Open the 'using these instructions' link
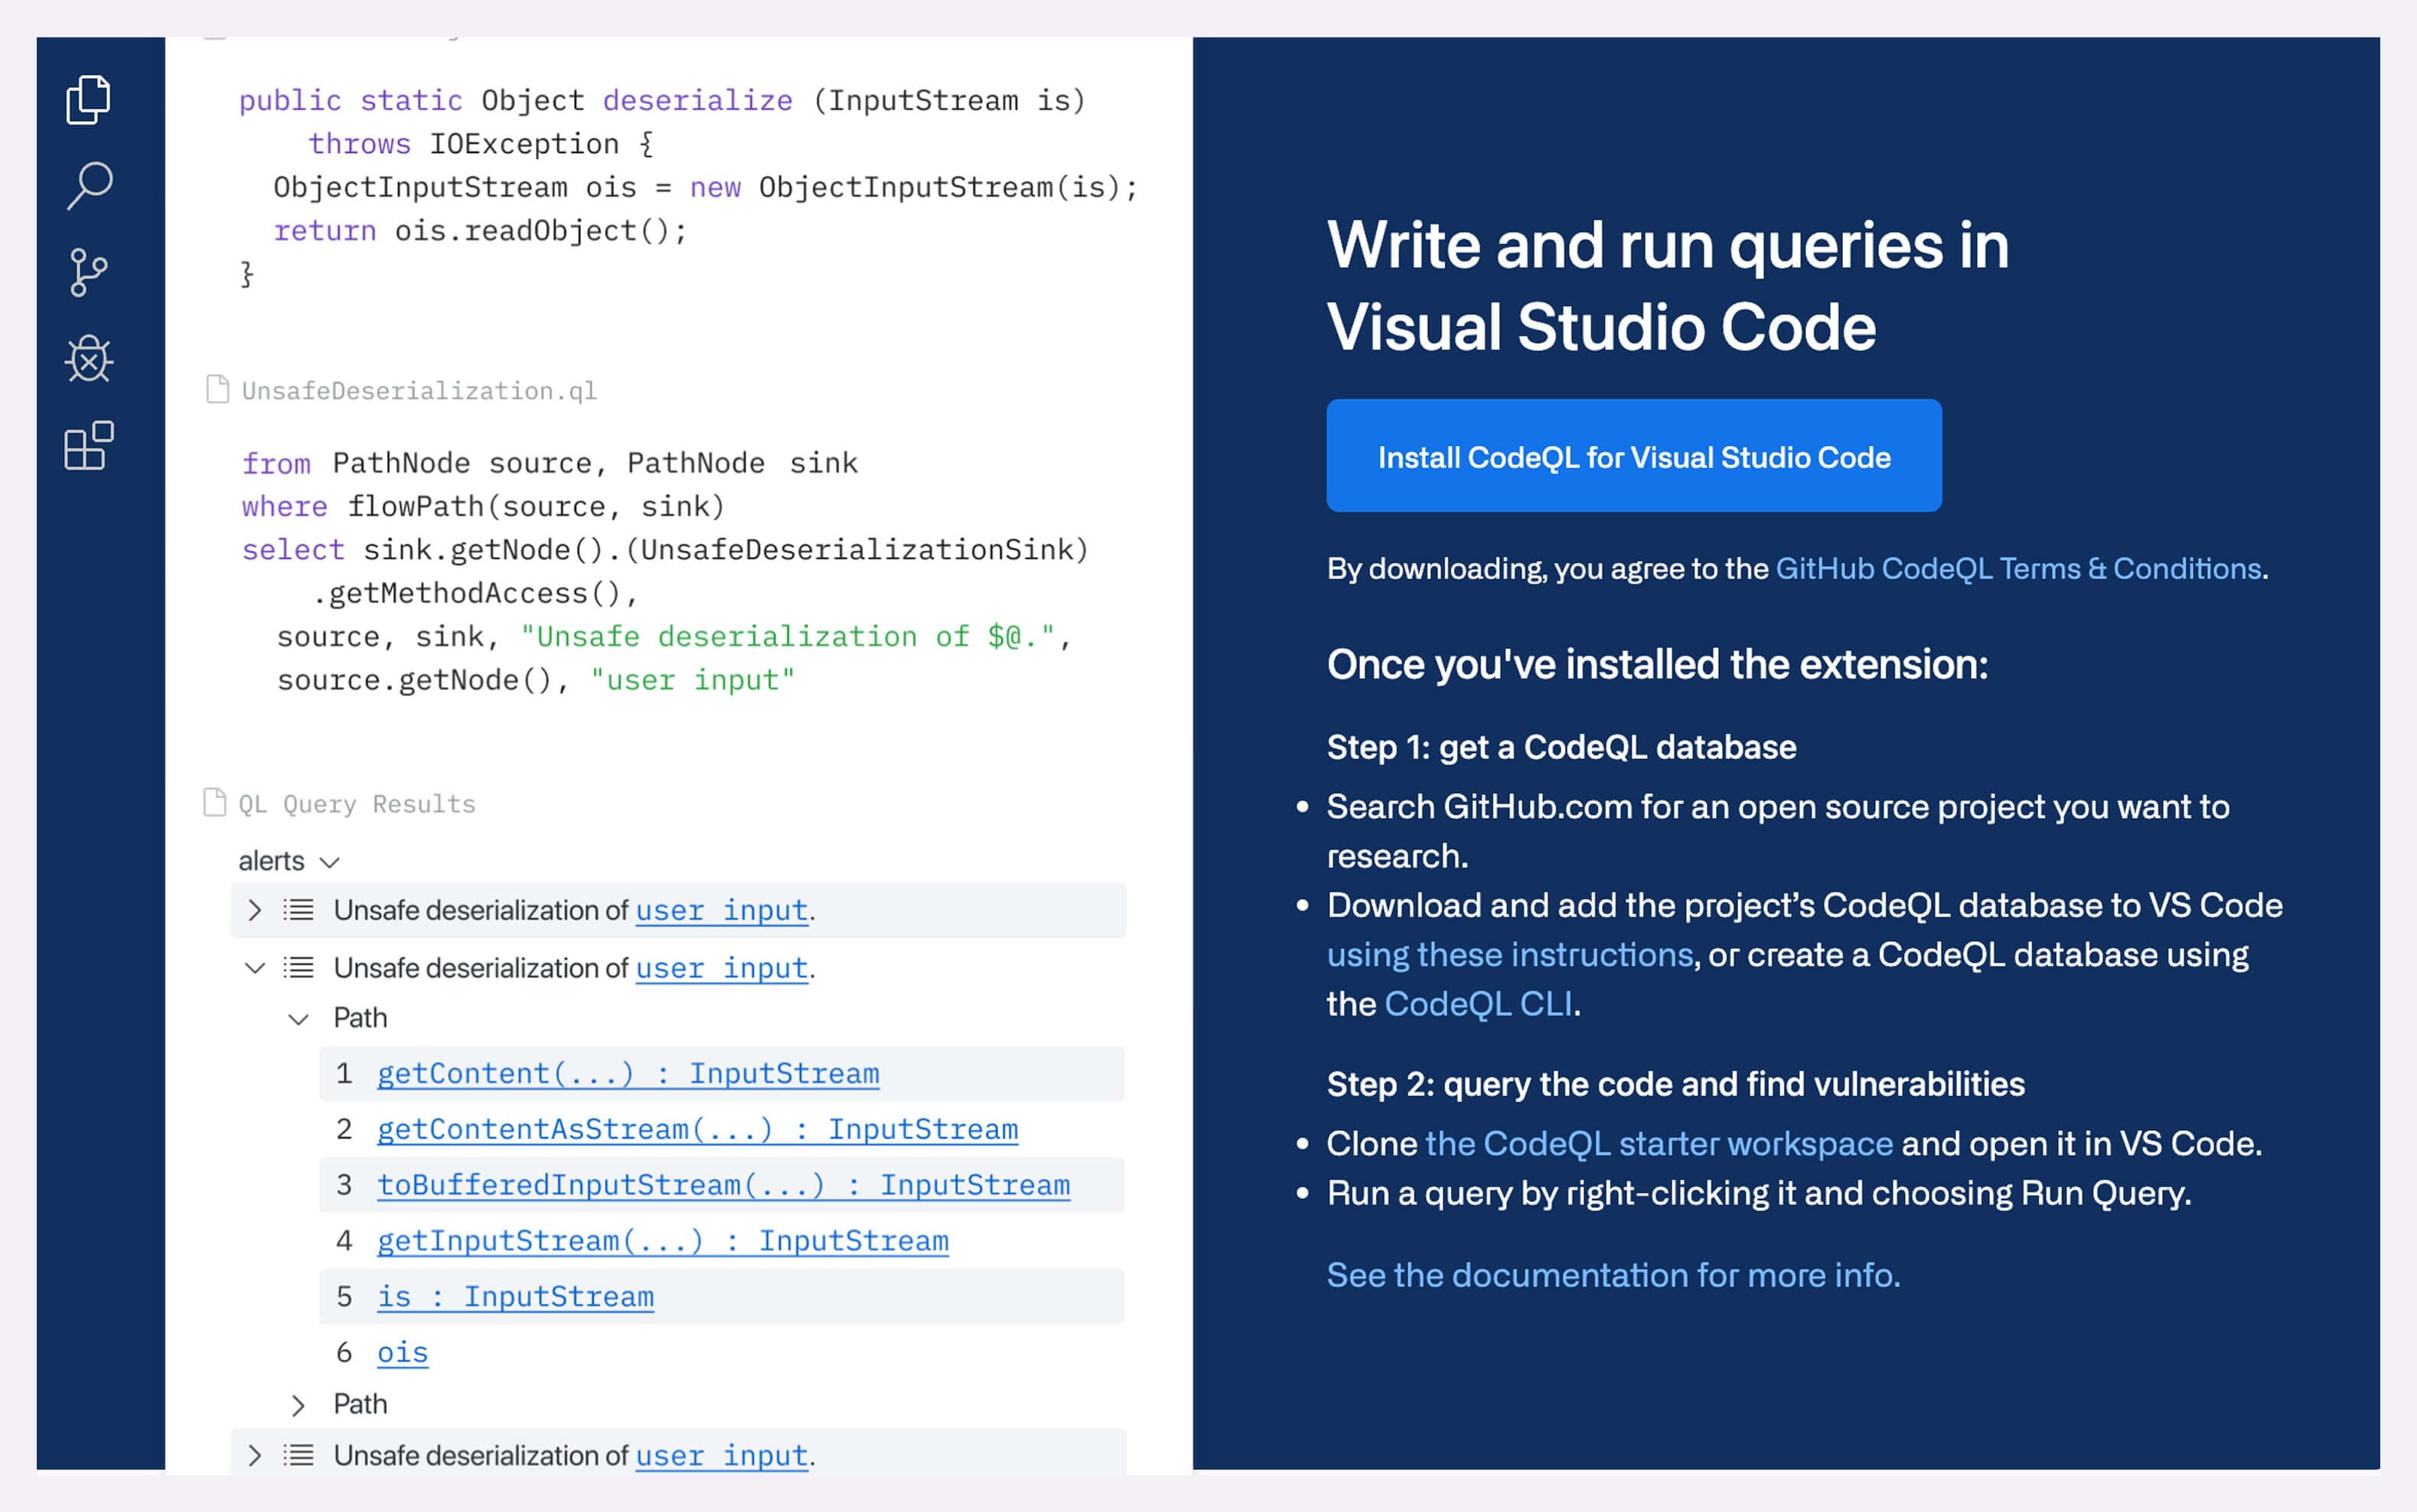 tap(1510, 954)
